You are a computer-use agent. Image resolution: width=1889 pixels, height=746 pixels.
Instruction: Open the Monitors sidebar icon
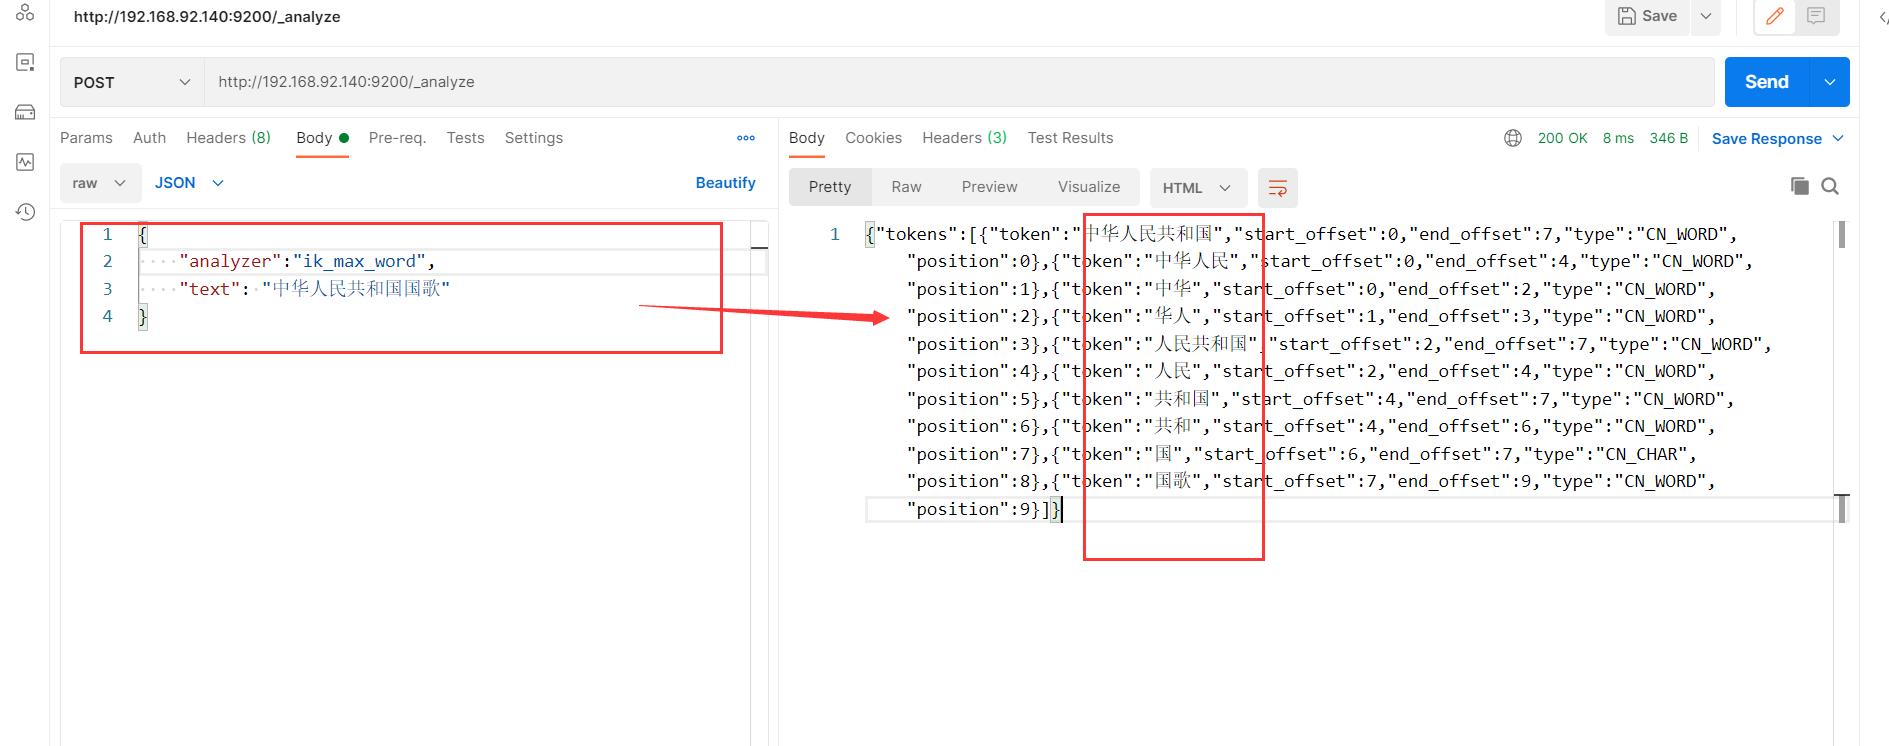point(25,162)
